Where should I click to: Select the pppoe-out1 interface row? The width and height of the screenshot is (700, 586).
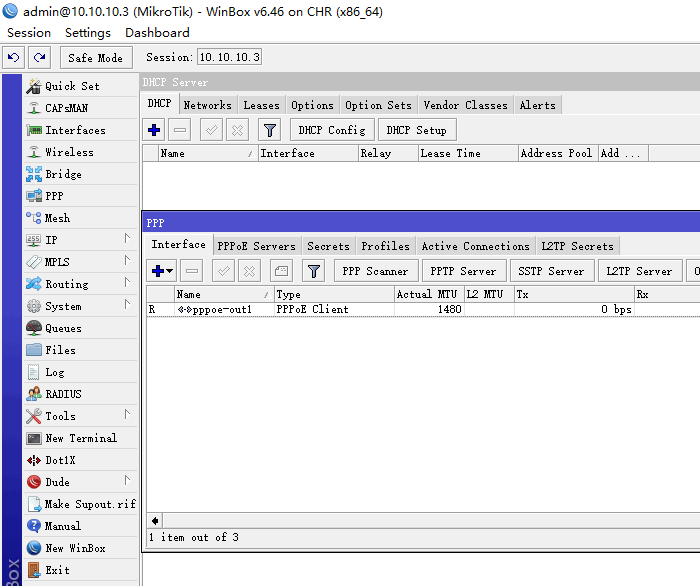click(423, 309)
